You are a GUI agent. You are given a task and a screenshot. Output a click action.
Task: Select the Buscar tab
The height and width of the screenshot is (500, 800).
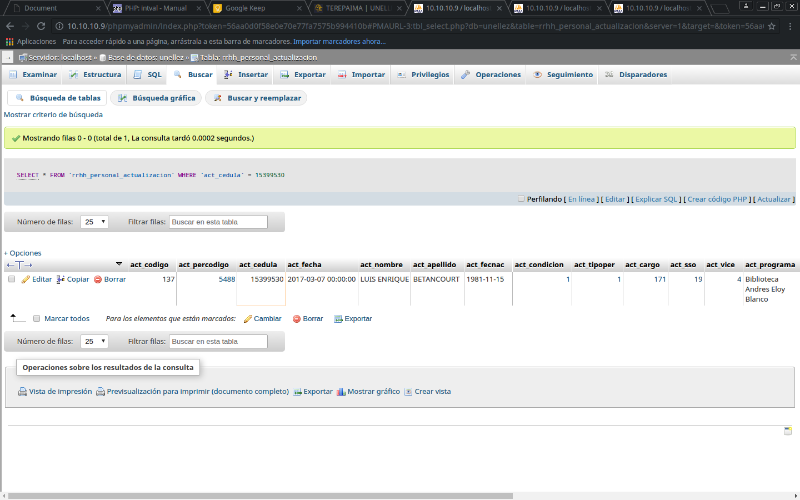(x=193, y=74)
